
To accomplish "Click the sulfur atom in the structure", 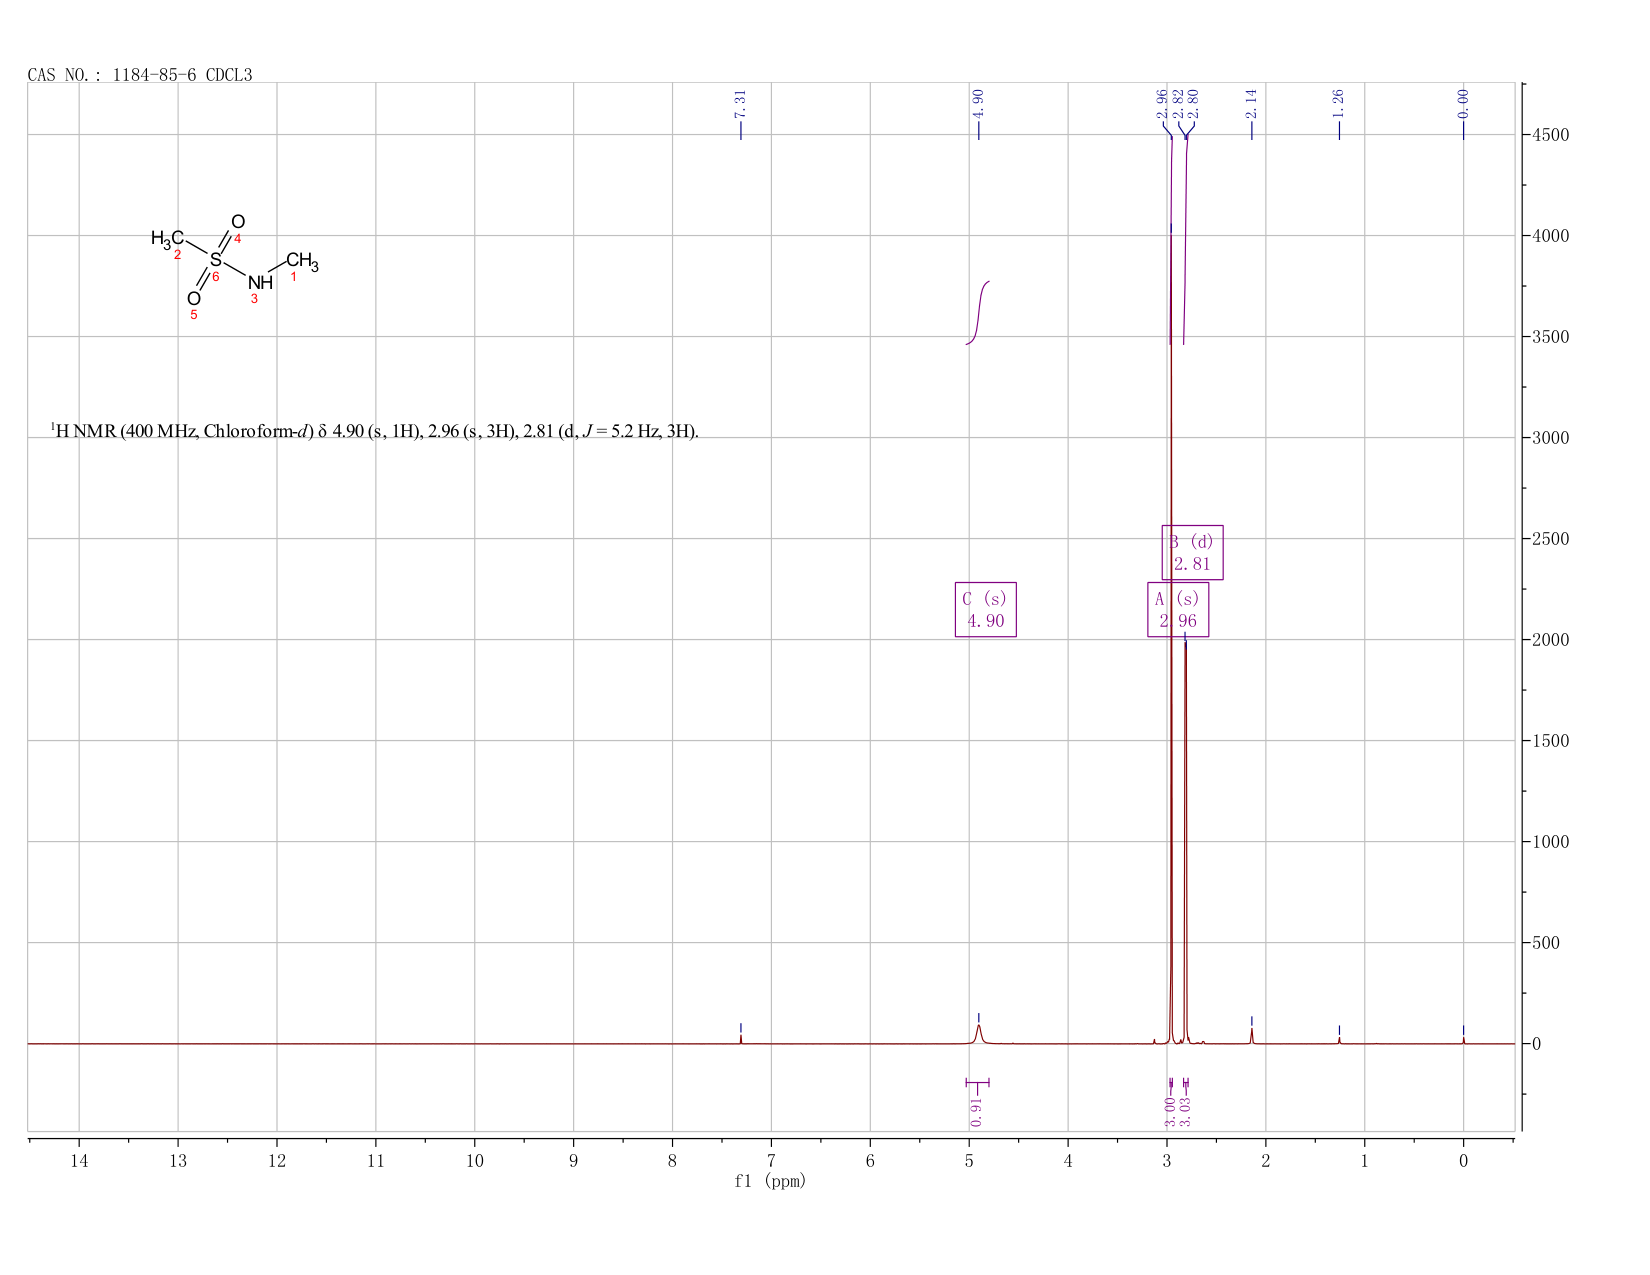I will [x=215, y=260].
